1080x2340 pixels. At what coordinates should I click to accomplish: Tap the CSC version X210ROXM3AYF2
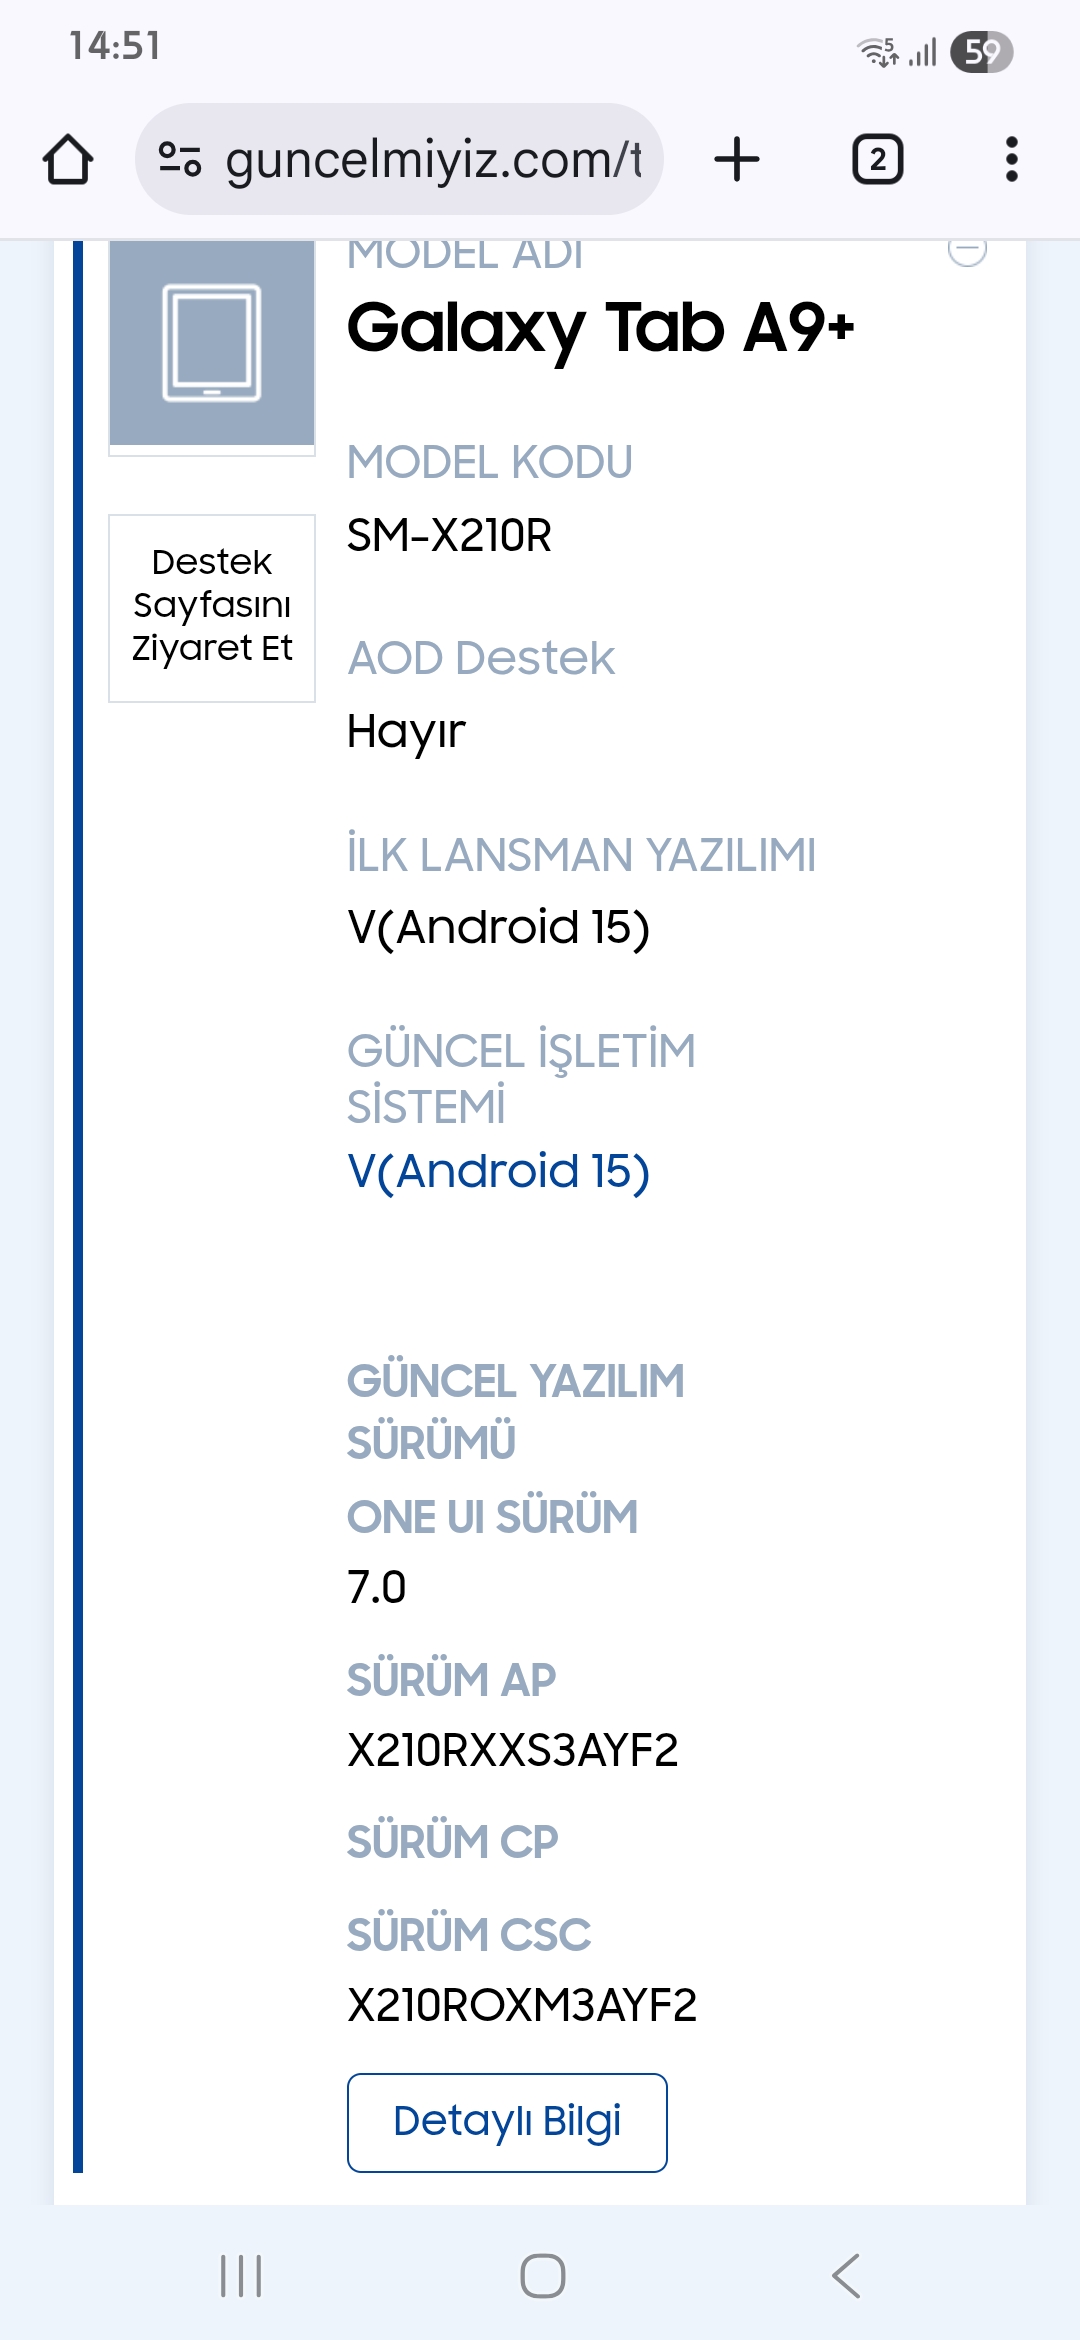(x=521, y=2005)
